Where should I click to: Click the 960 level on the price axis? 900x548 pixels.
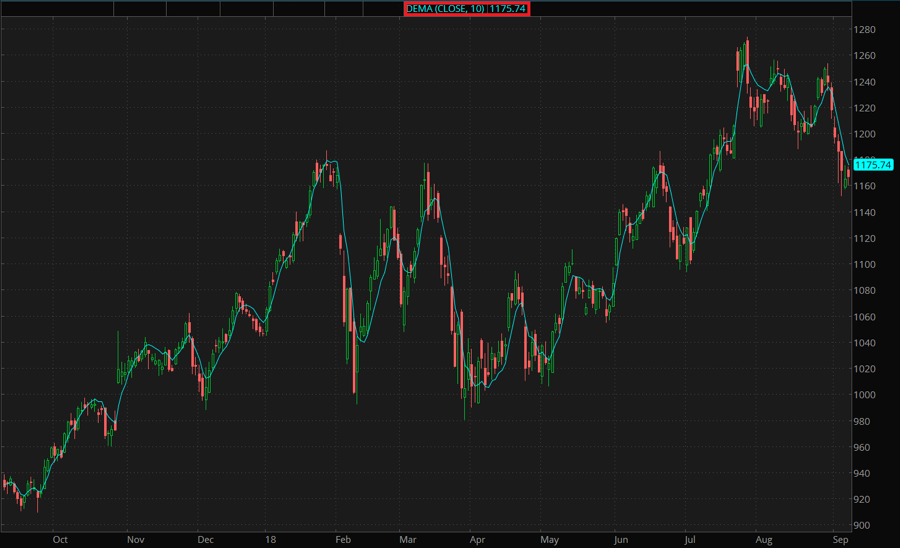pos(862,447)
